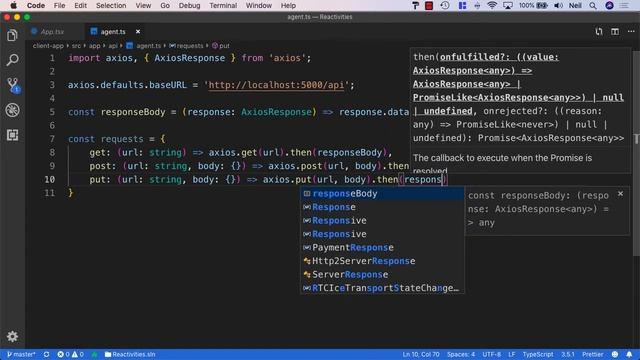This screenshot has height=360, width=640.
Task: Open the Debug view in activity bar
Action: click(12, 110)
